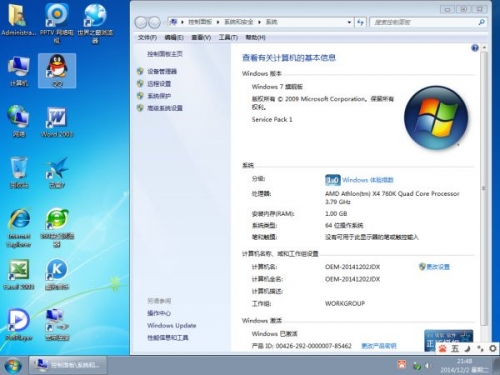Launch PPTV network TV shortcut

click(x=57, y=23)
